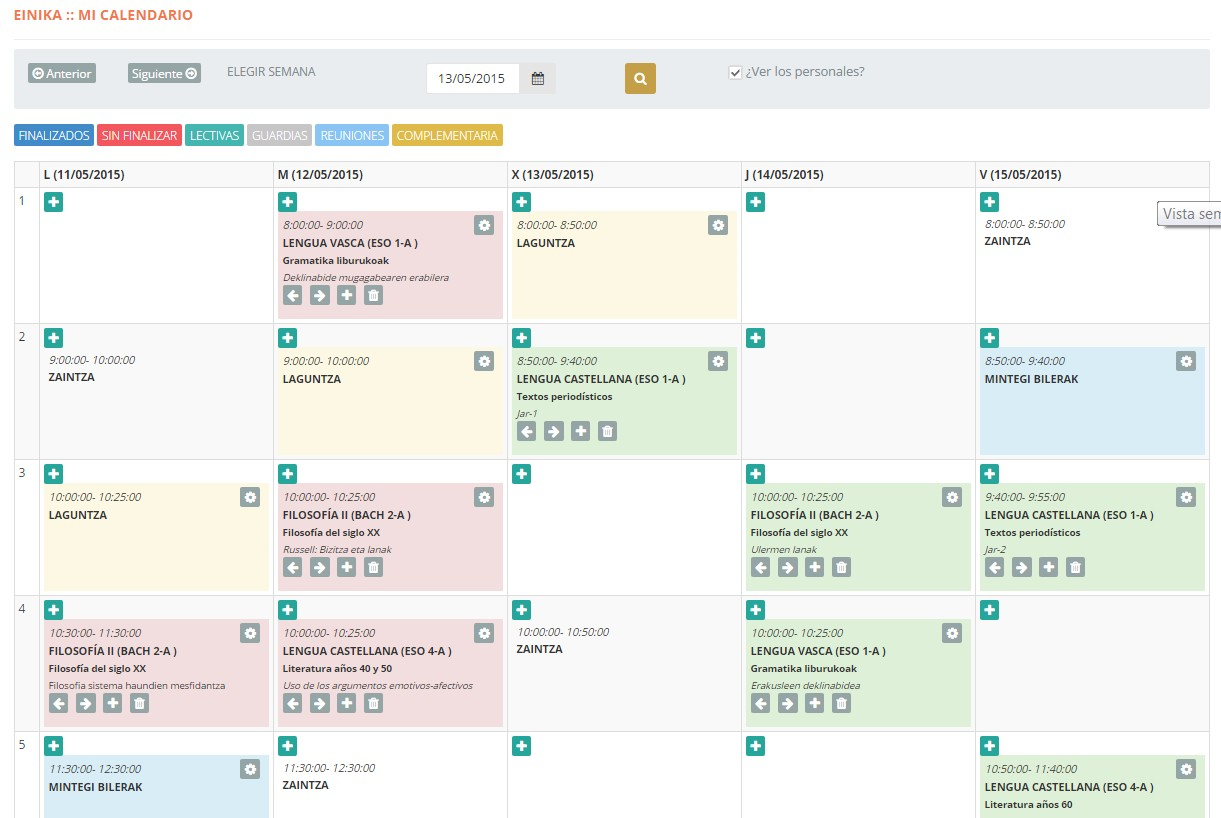The width and height of the screenshot is (1221, 818).
Task: Add an entry on Monday period 1
Action: (54, 202)
